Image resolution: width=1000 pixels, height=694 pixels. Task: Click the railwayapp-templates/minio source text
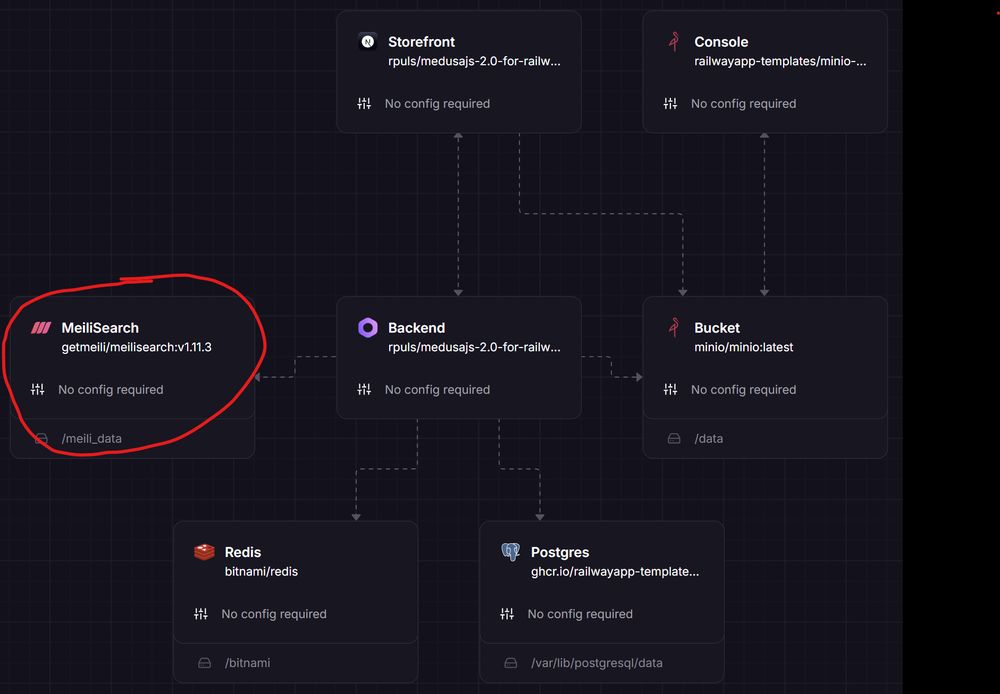(780, 61)
